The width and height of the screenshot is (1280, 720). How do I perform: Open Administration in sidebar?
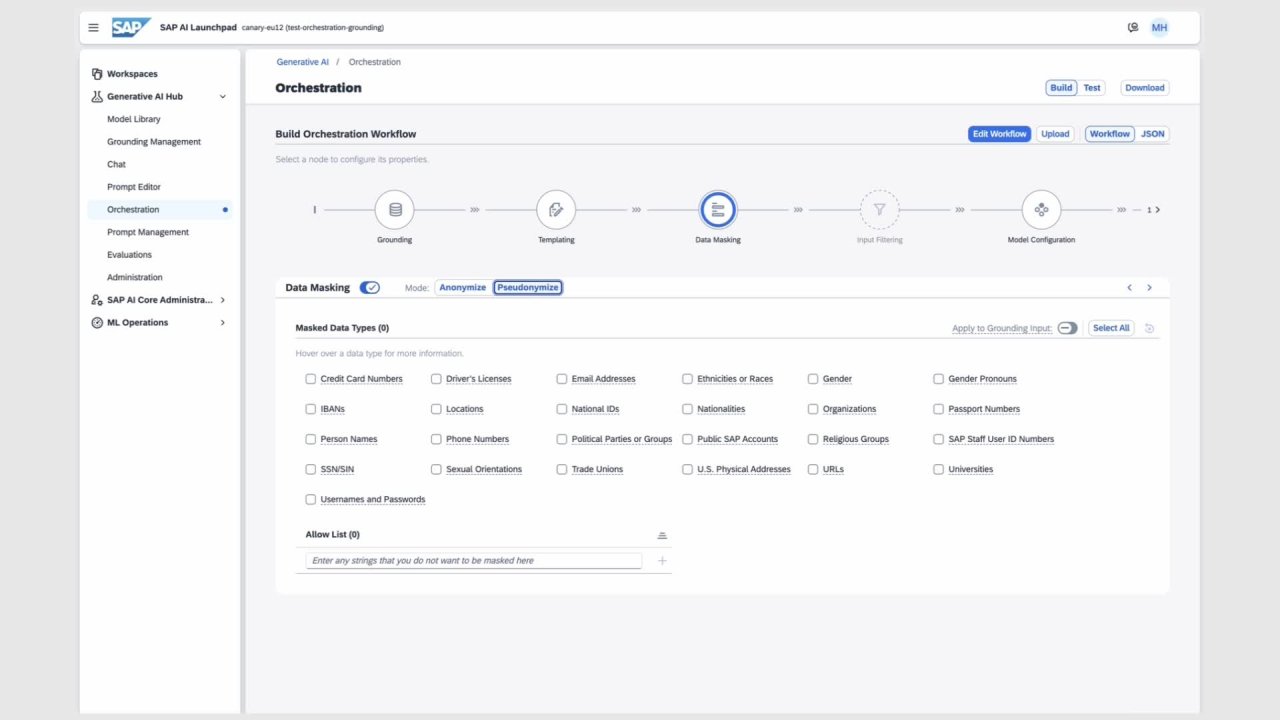[x=135, y=277]
